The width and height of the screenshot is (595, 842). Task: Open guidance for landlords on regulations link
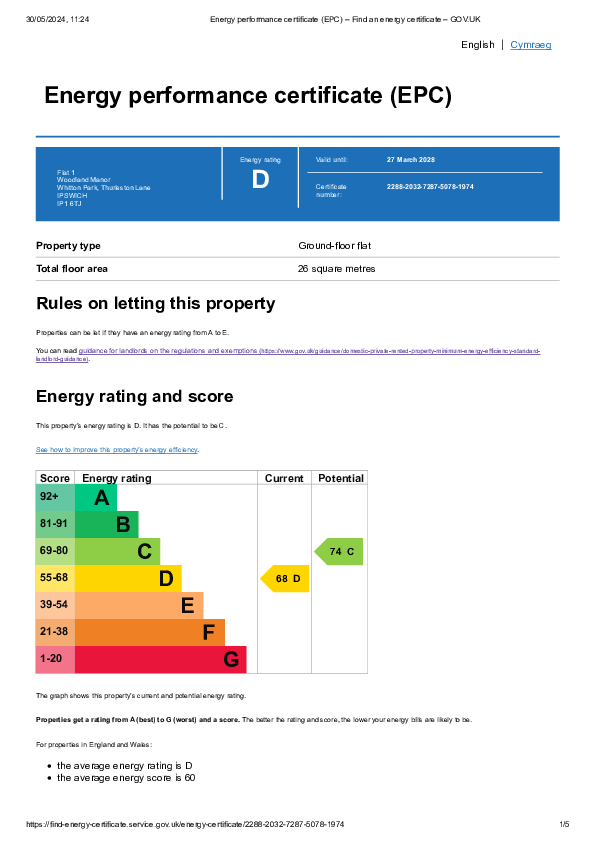tap(288, 354)
